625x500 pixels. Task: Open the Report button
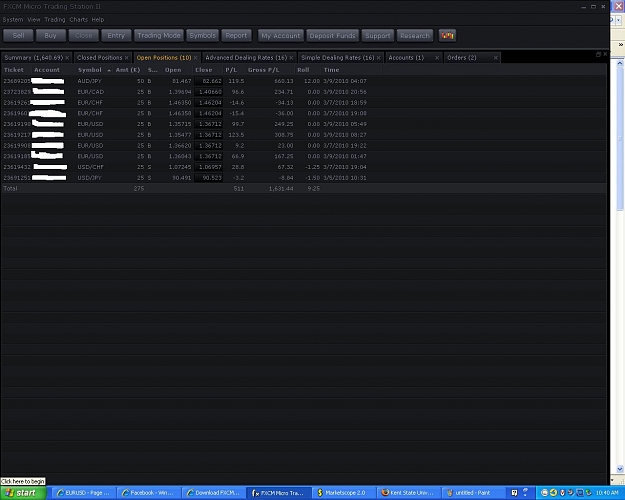(236, 35)
